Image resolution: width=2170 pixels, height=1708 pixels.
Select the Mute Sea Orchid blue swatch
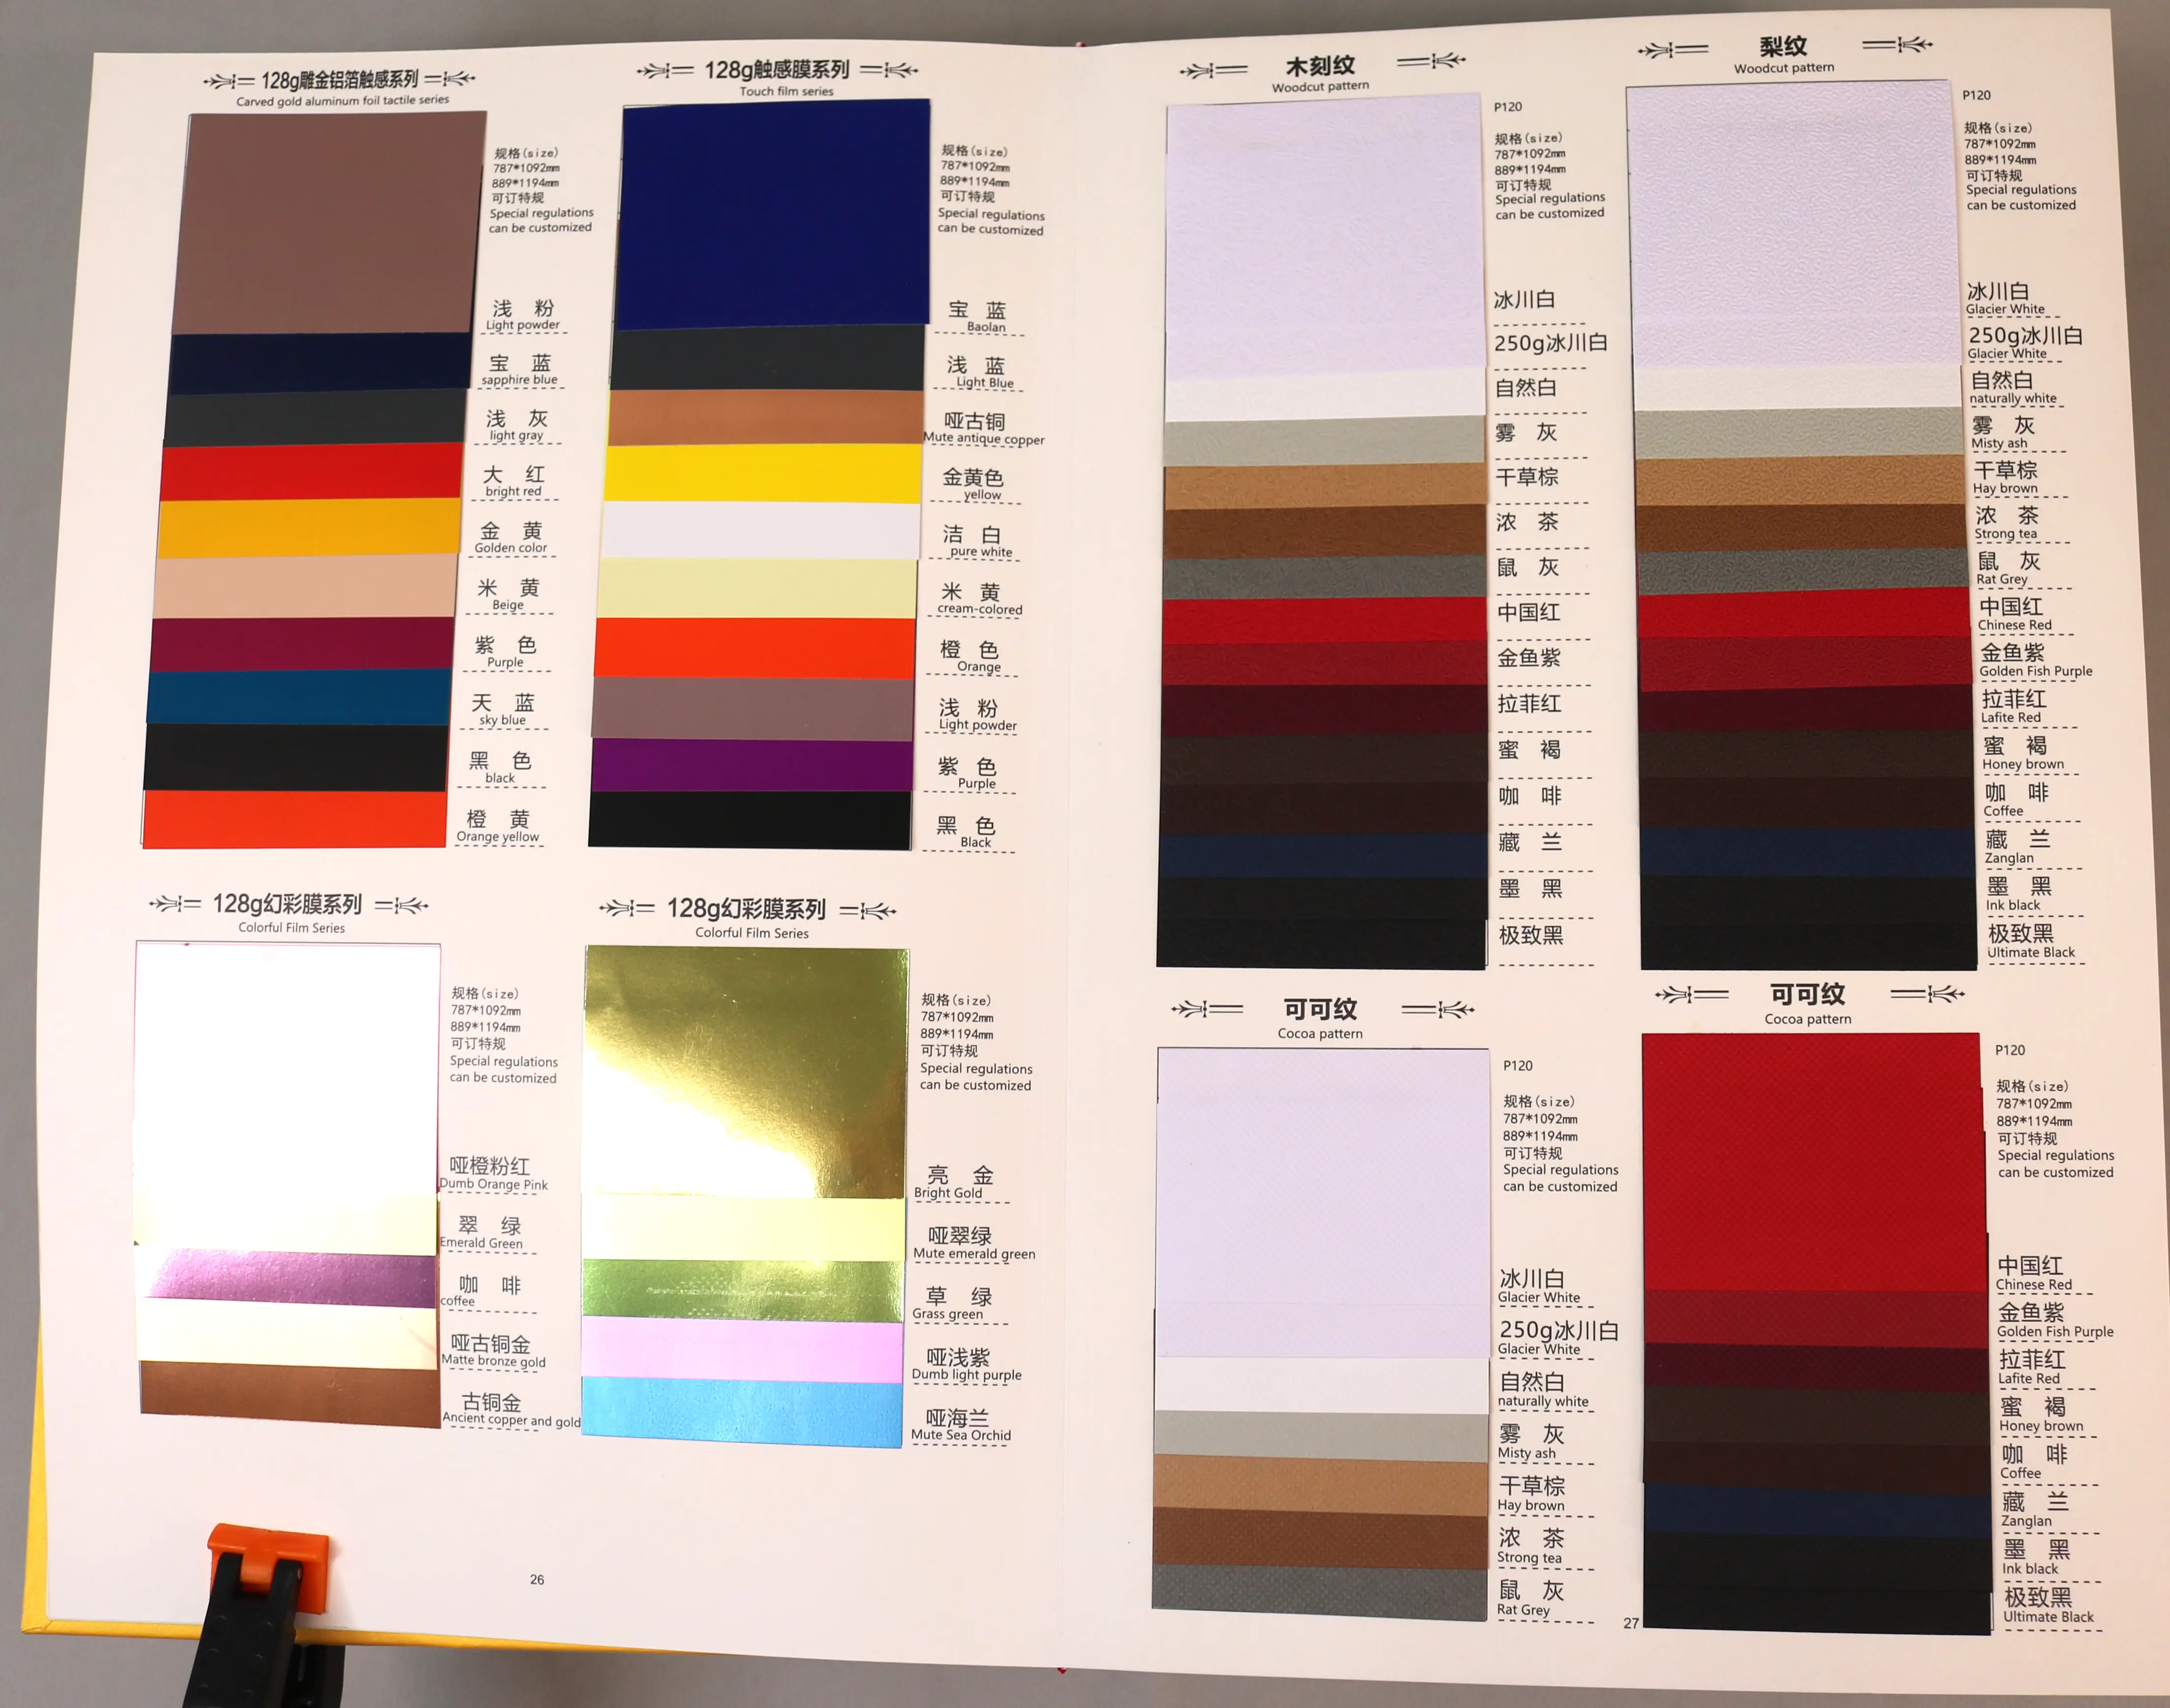pos(742,1410)
